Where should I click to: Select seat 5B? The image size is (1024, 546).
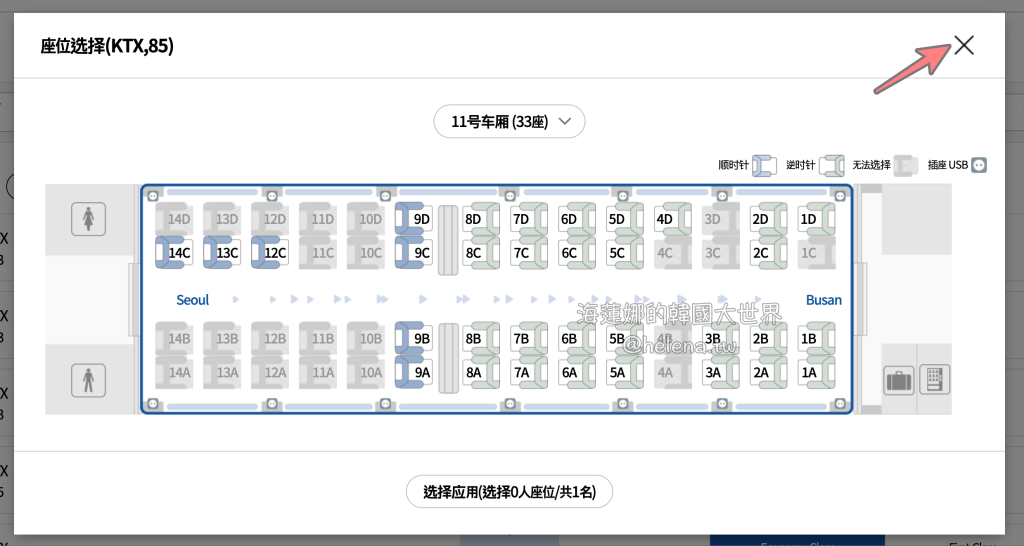626,338
